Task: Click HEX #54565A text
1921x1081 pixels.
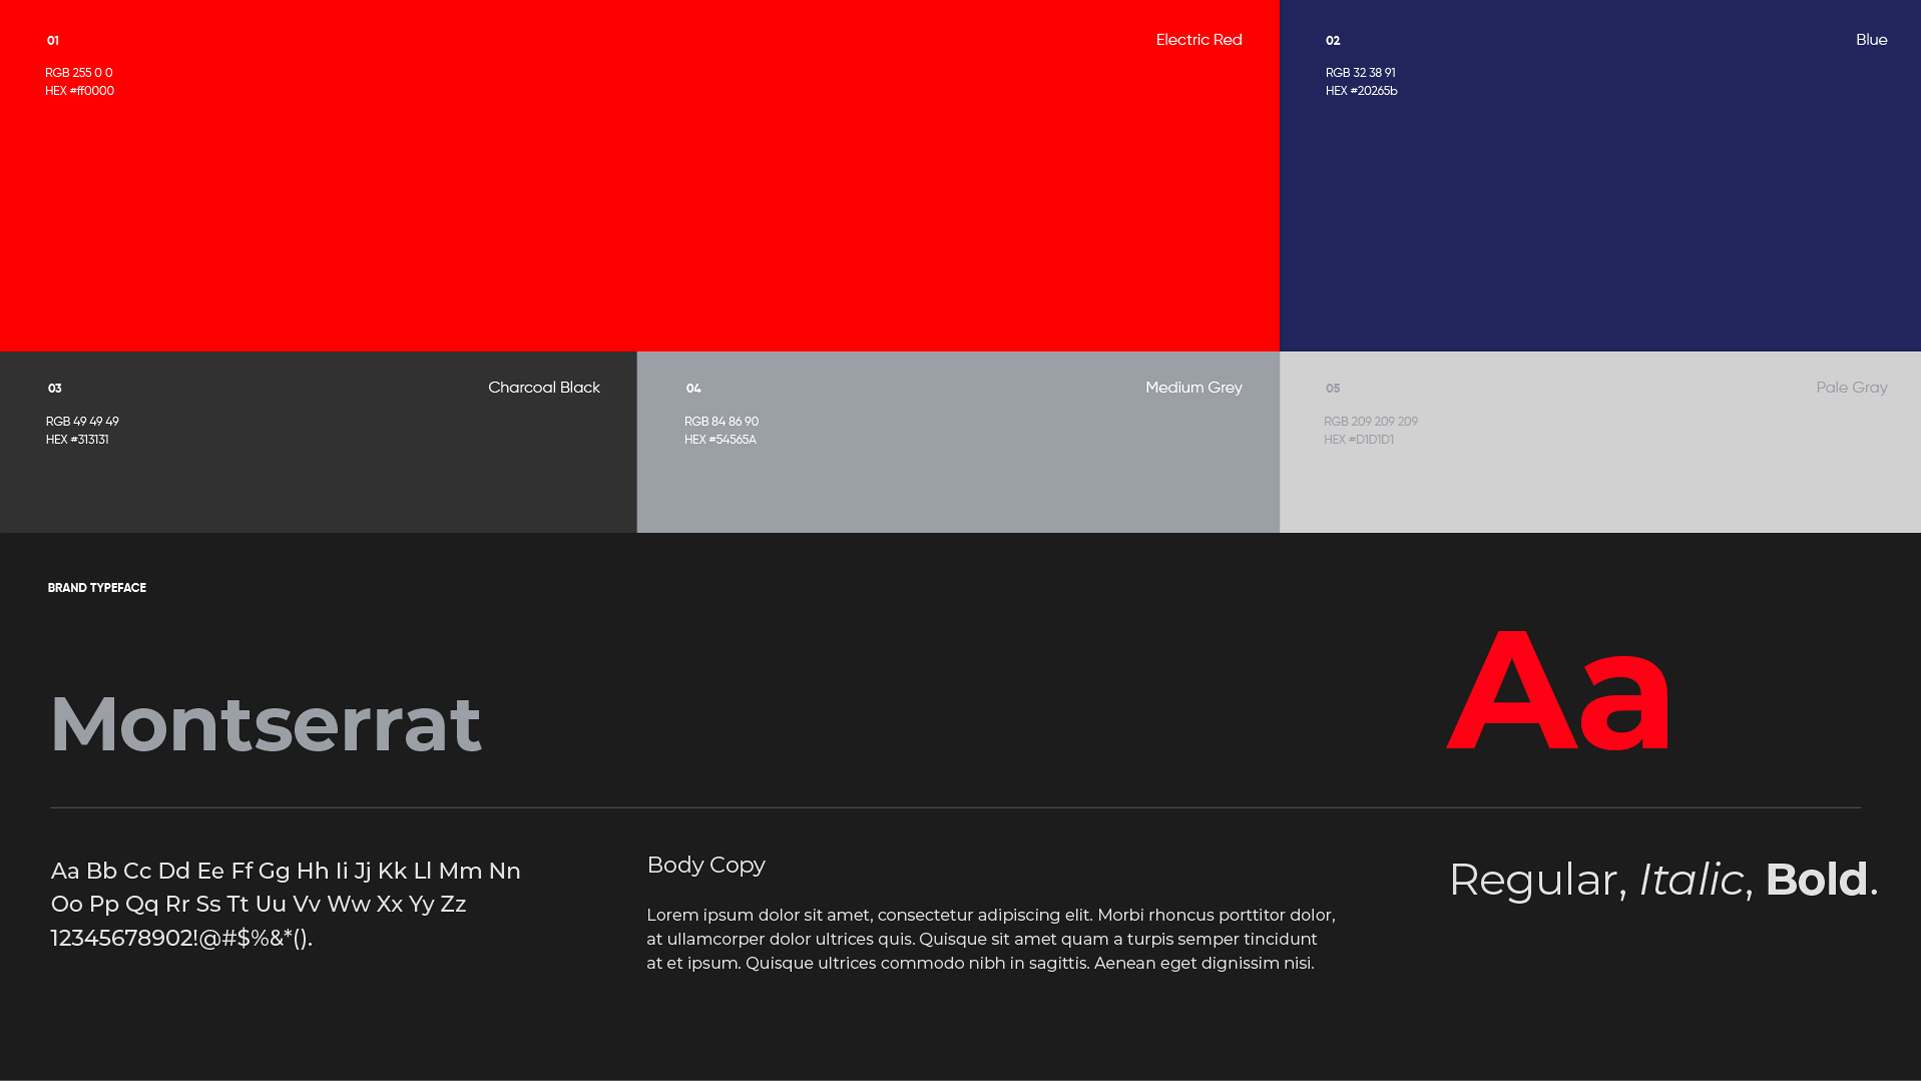Action: (720, 440)
